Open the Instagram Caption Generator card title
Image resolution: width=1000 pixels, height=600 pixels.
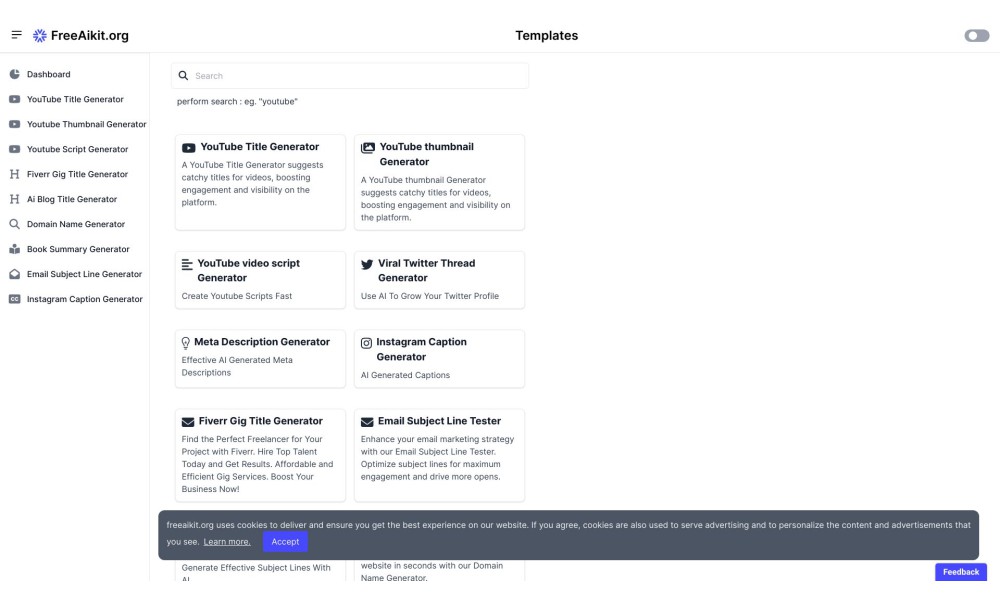[421, 349]
